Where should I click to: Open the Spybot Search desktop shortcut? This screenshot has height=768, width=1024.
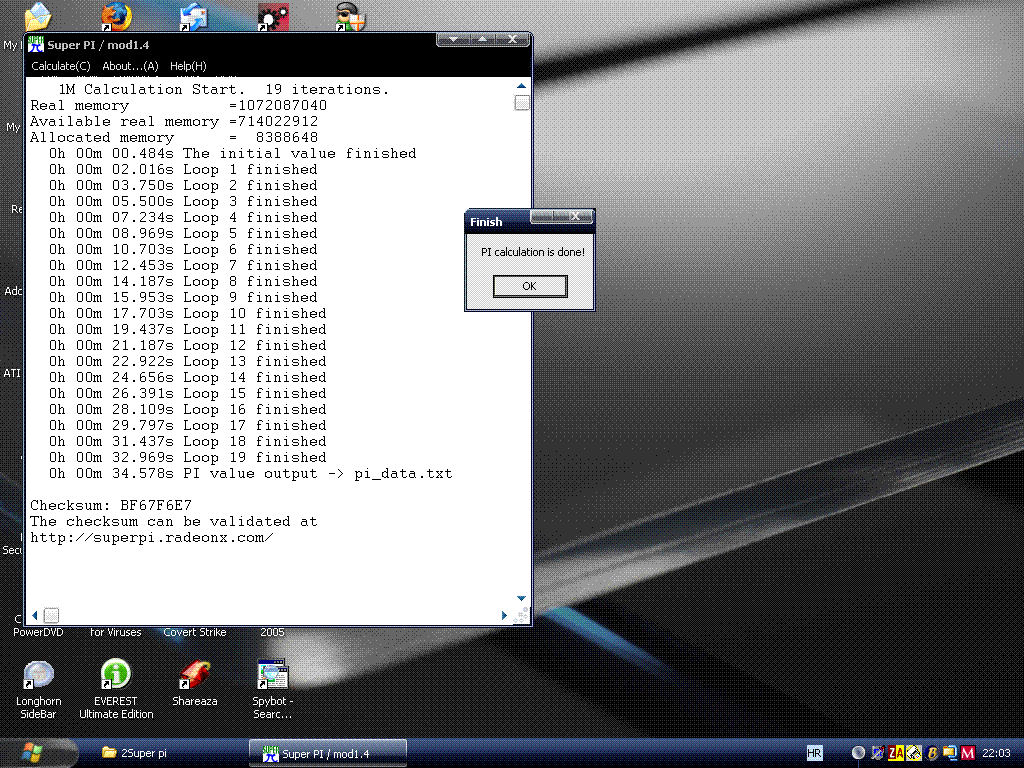pos(272,676)
